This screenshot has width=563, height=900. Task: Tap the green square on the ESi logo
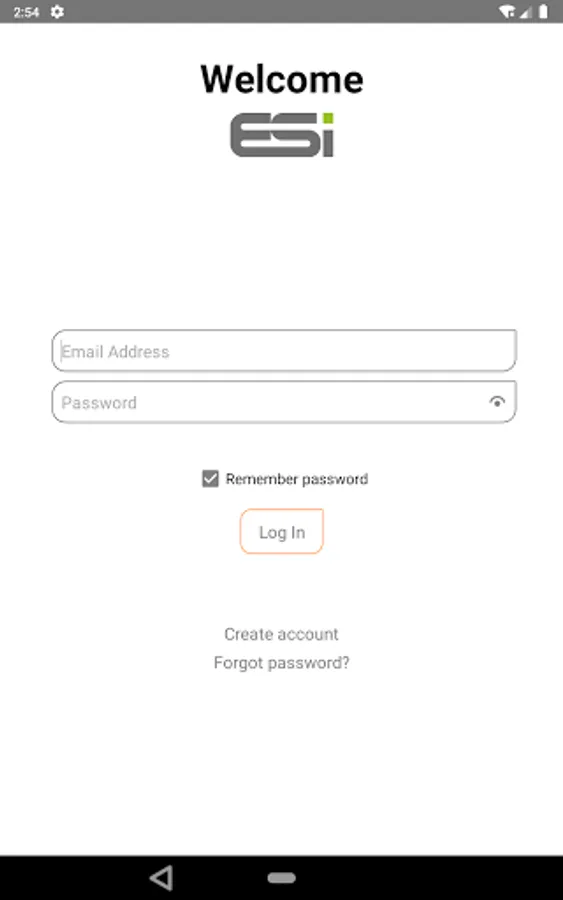tap(328, 118)
